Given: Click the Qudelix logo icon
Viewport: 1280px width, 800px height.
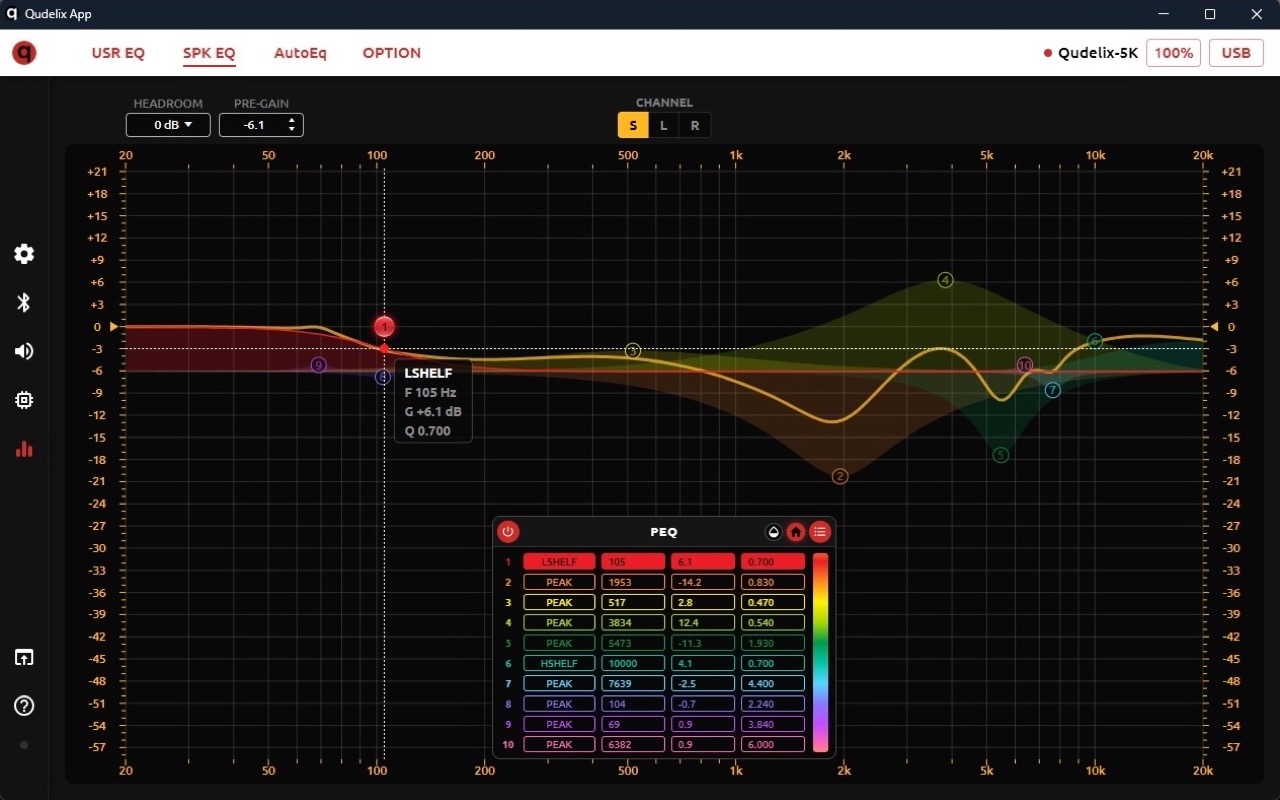Looking at the screenshot, I should tap(24, 53).
